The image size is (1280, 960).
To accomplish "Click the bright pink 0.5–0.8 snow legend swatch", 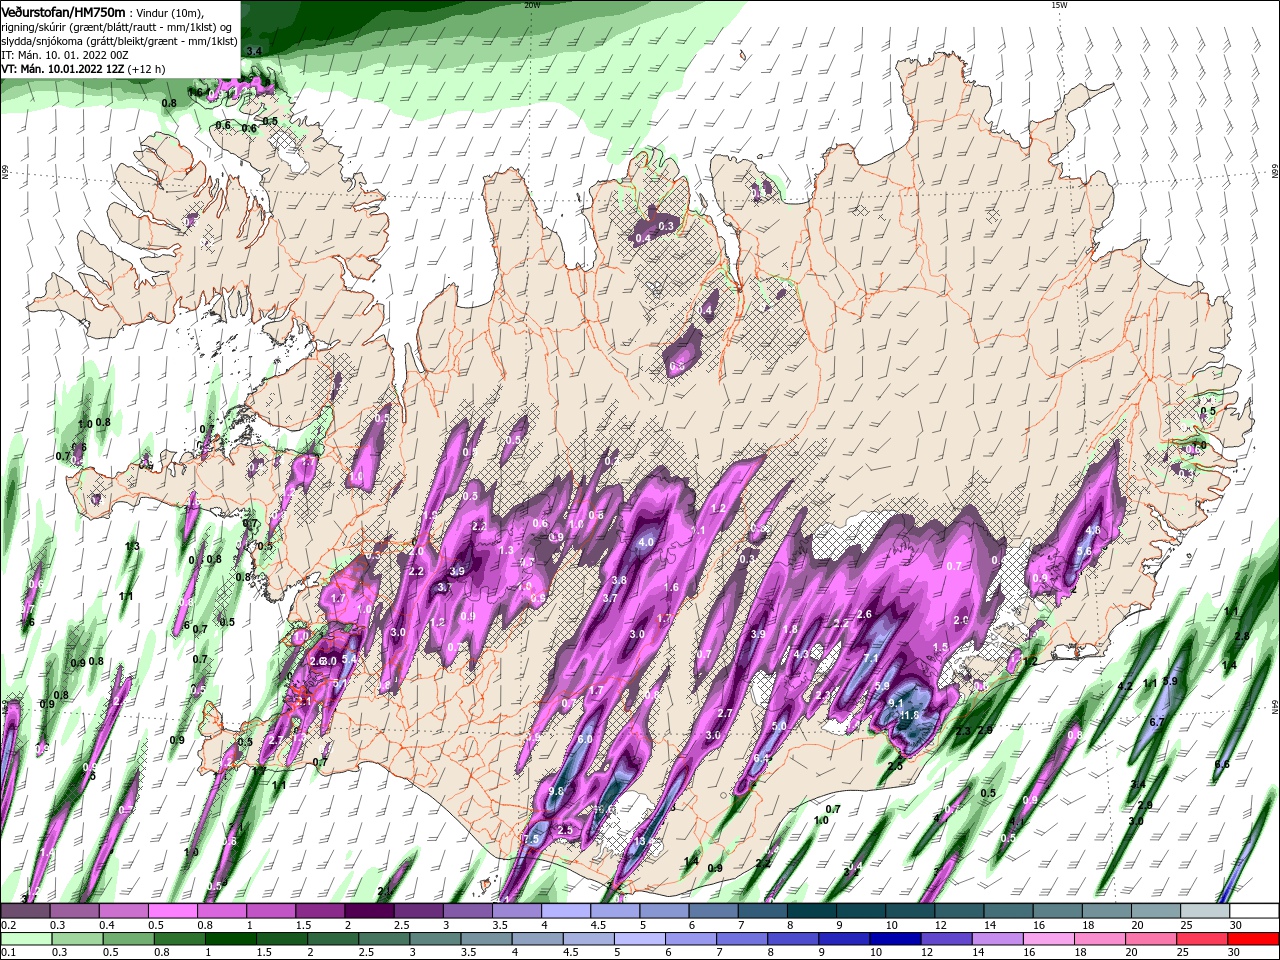I will (172, 911).
